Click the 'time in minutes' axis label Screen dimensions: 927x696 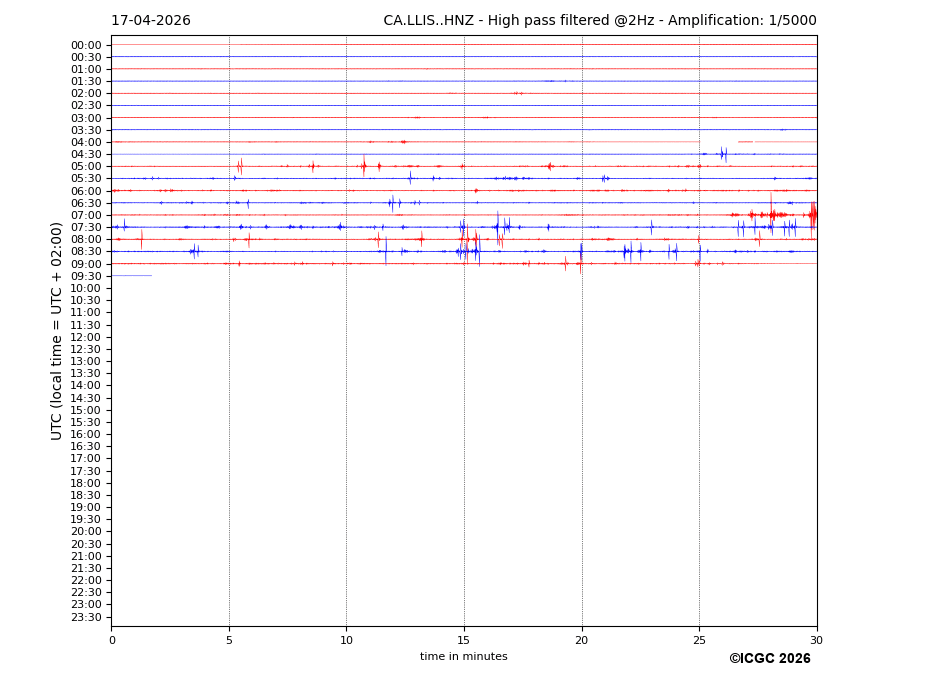(463, 657)
